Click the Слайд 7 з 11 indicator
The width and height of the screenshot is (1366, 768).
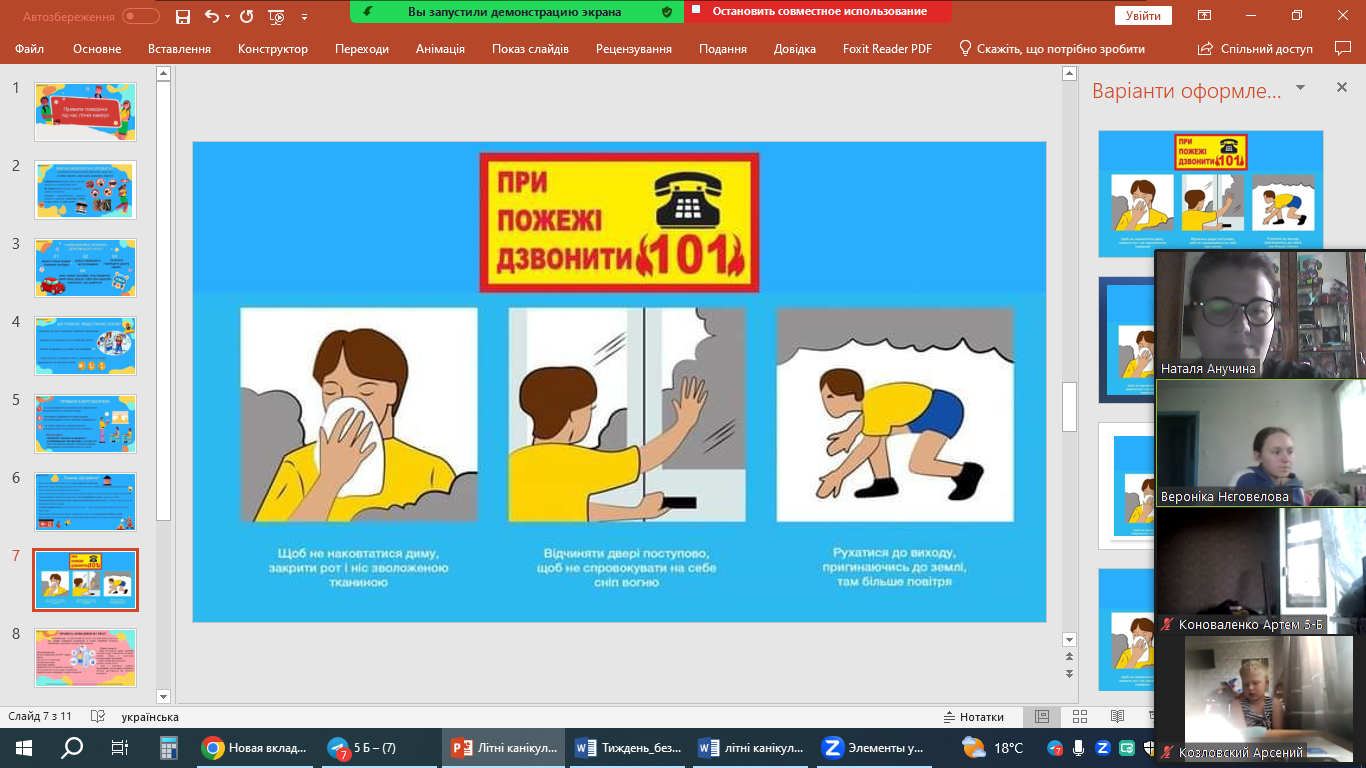40,717
